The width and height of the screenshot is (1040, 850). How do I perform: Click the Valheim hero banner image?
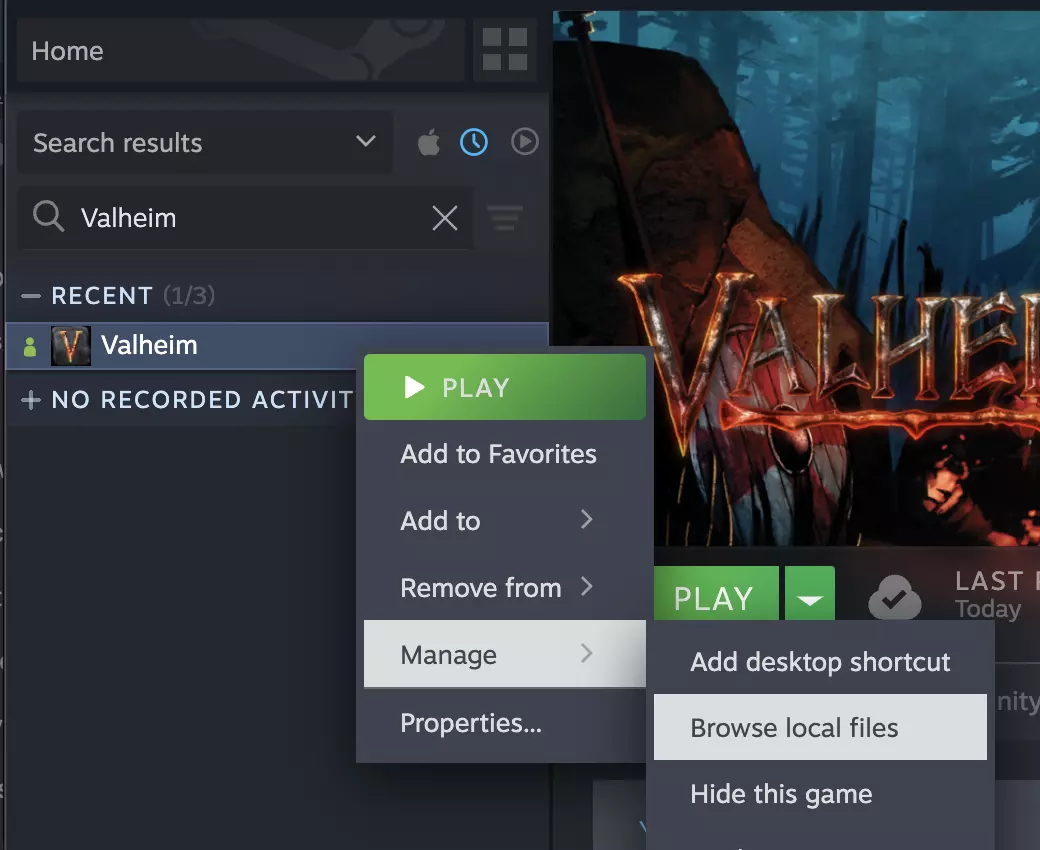pos(797,278)
